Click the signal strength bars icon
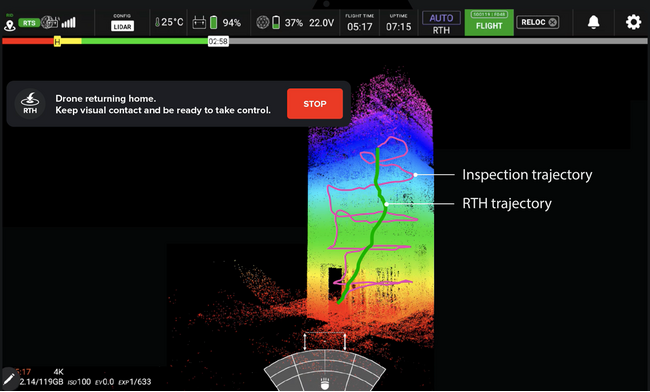650x392 pixels. pos(69,22)
